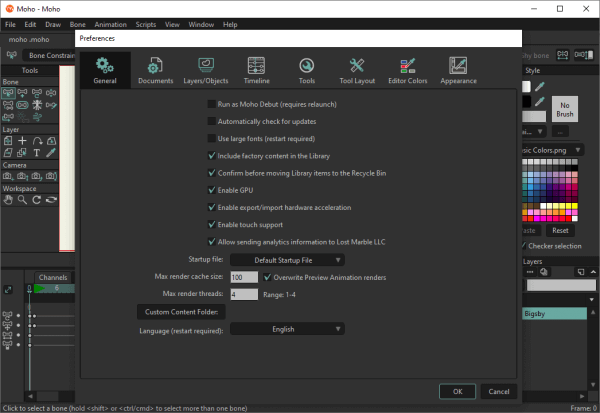Uncheck Include factory content in the Library
600x413 pixels.
[211, 156]
